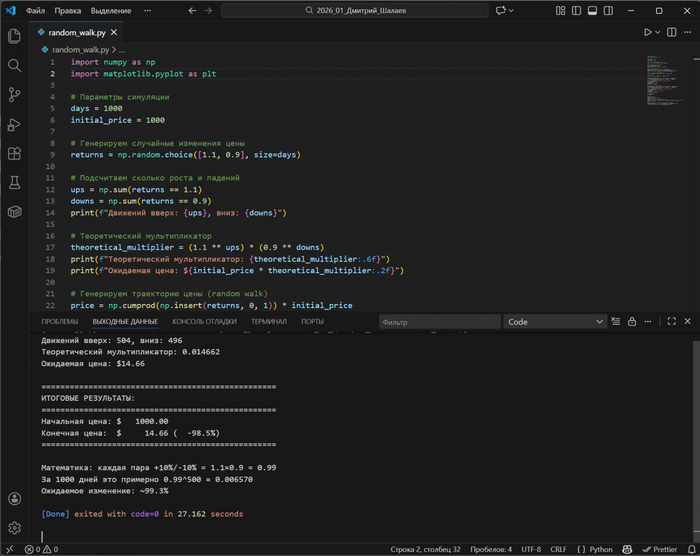Open the Explorer view in activity bar

[x=14, y=36]
